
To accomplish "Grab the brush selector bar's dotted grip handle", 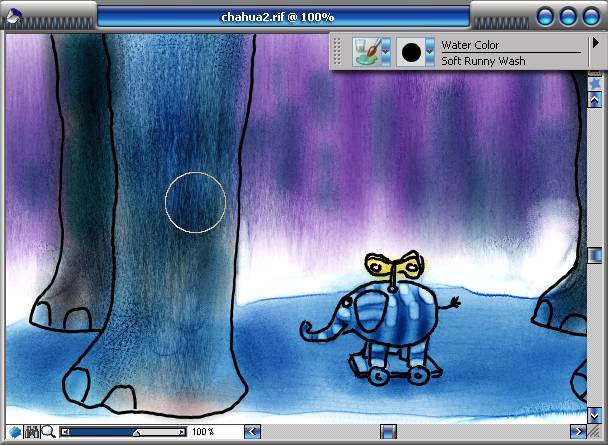I will [x=337, y=51].
